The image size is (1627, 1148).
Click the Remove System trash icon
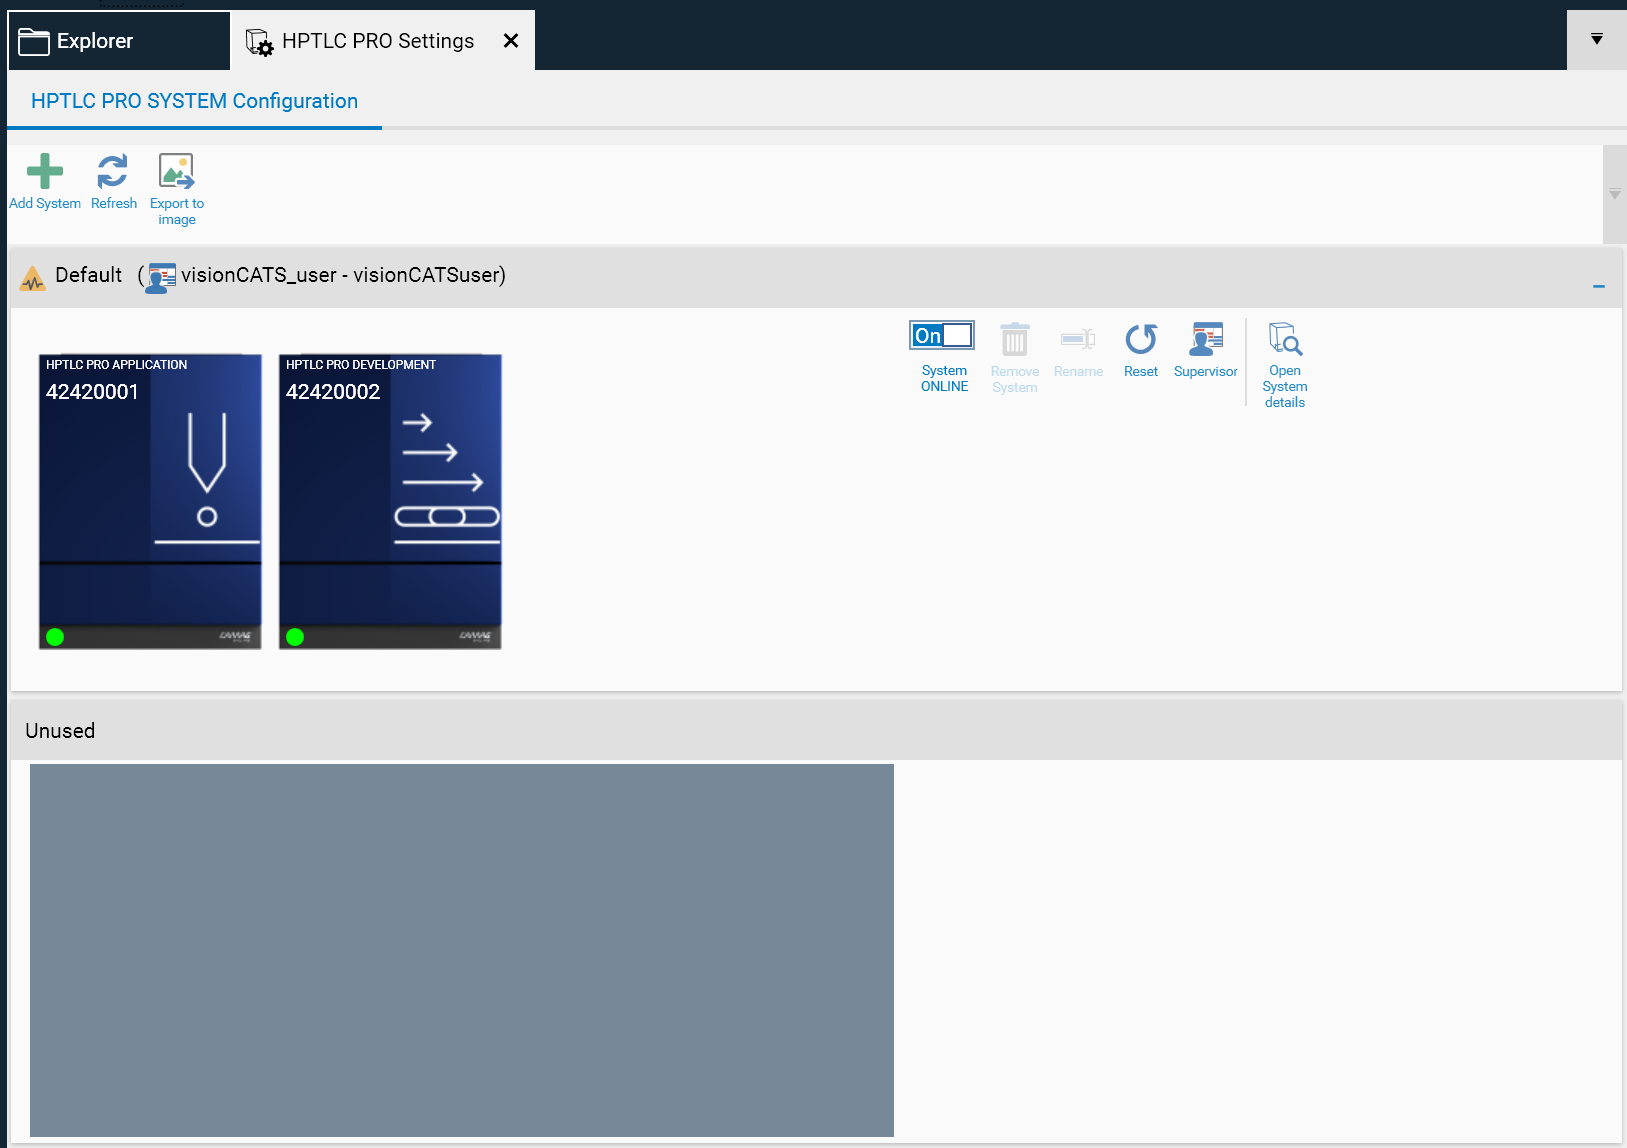coord(1014,341)
